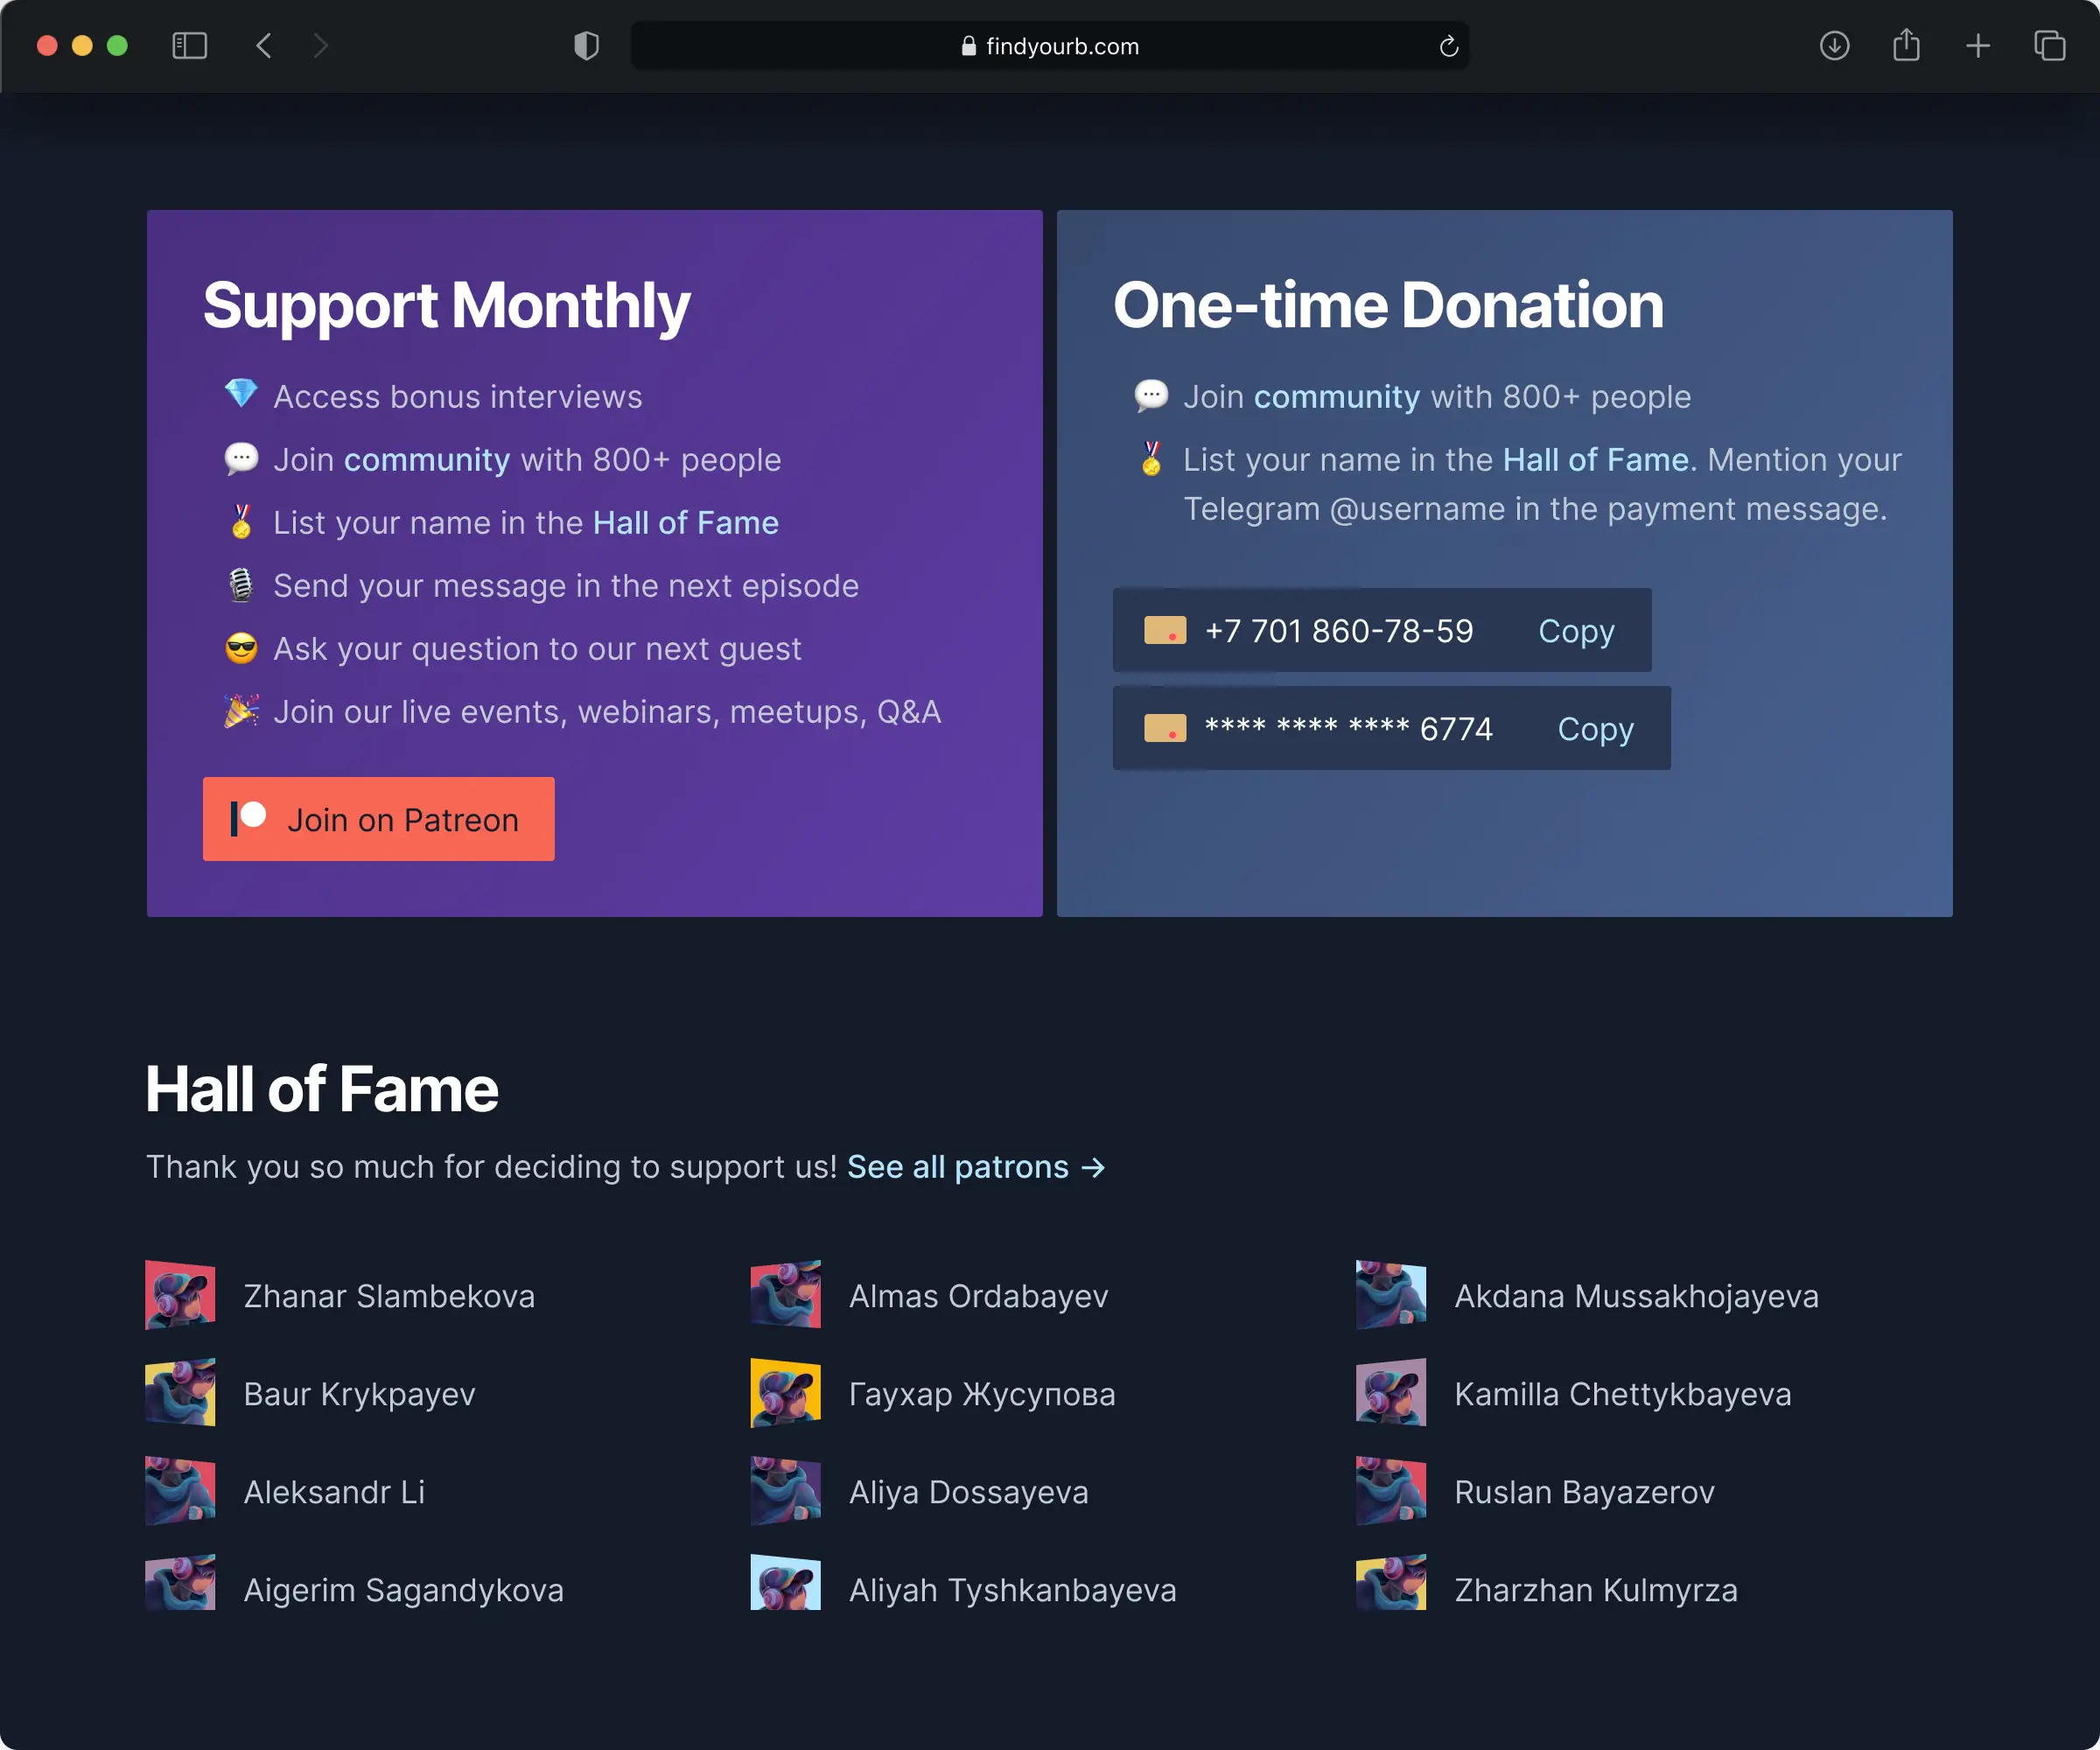Open a new tab with the plus icon
The height and width of the screenshot is (1750, 2100).
pos(1976,46)
